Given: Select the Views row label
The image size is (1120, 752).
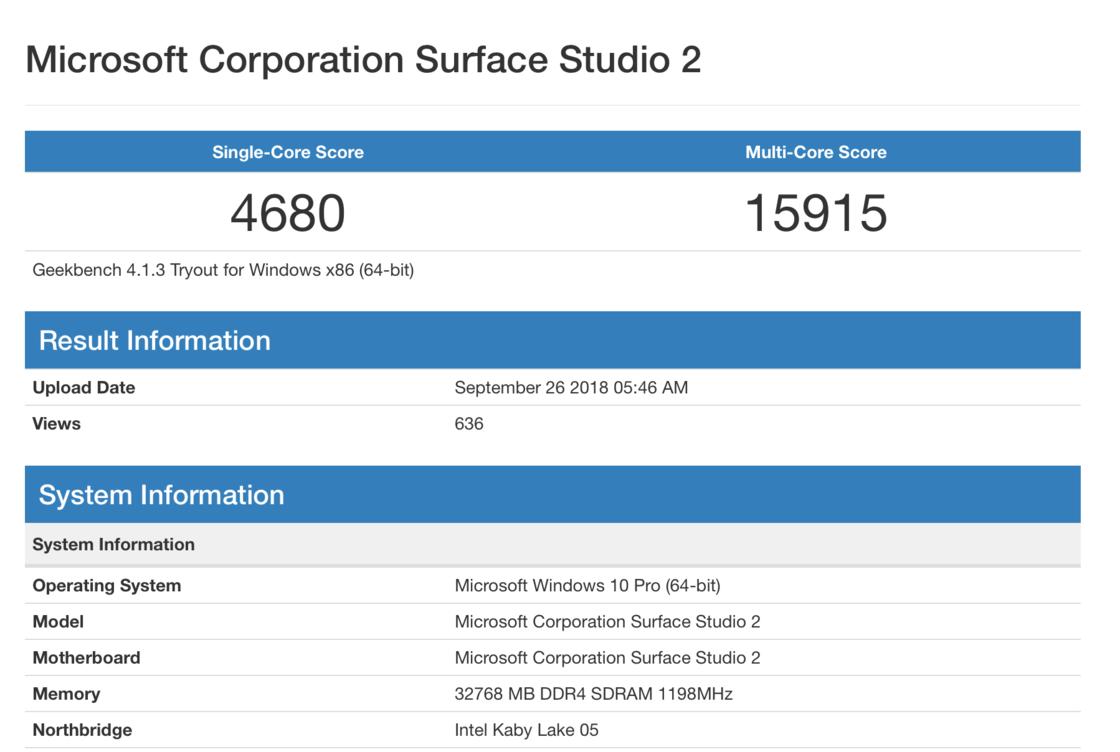Looking at the screenshot, I should click(57, 423).
